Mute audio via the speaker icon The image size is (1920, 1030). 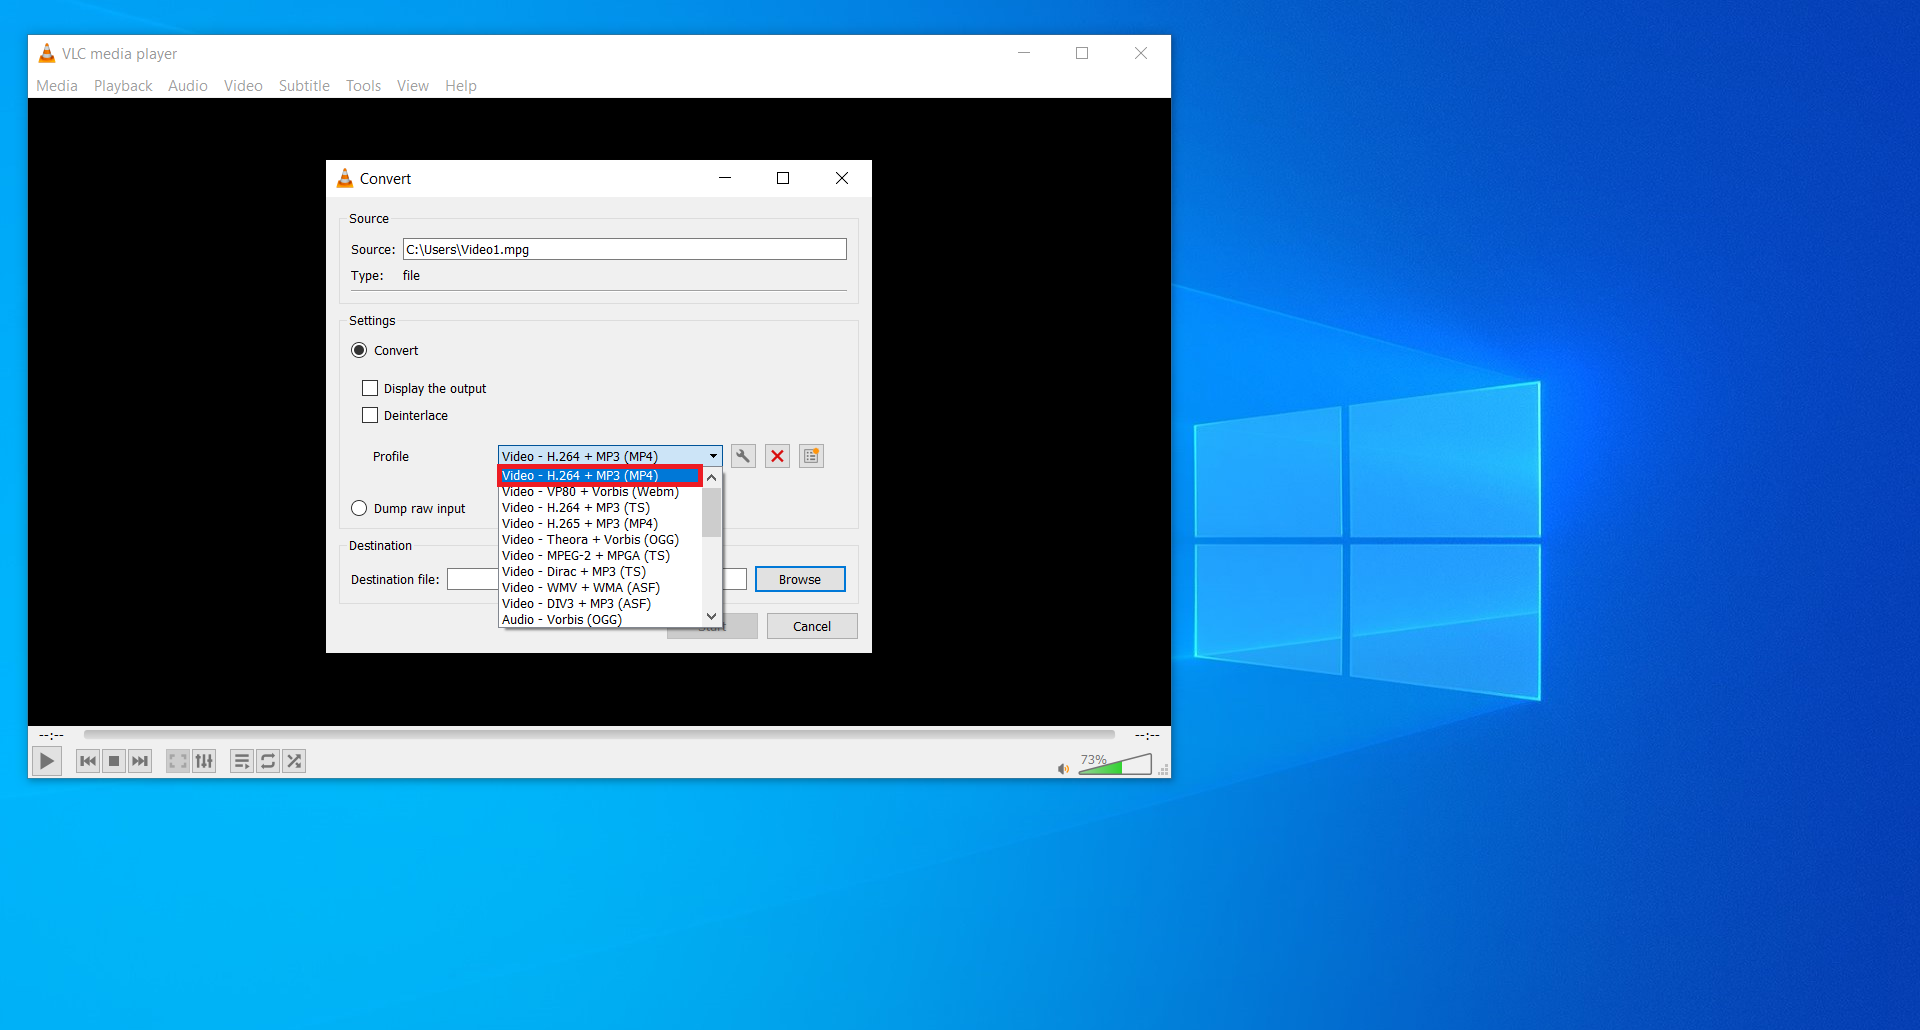[x=1063, y=768]
